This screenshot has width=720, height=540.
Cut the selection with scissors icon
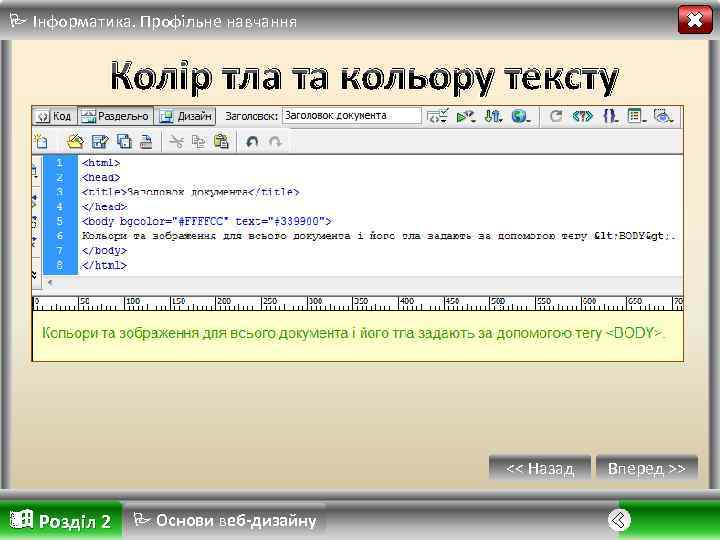[x=176, y=141]
